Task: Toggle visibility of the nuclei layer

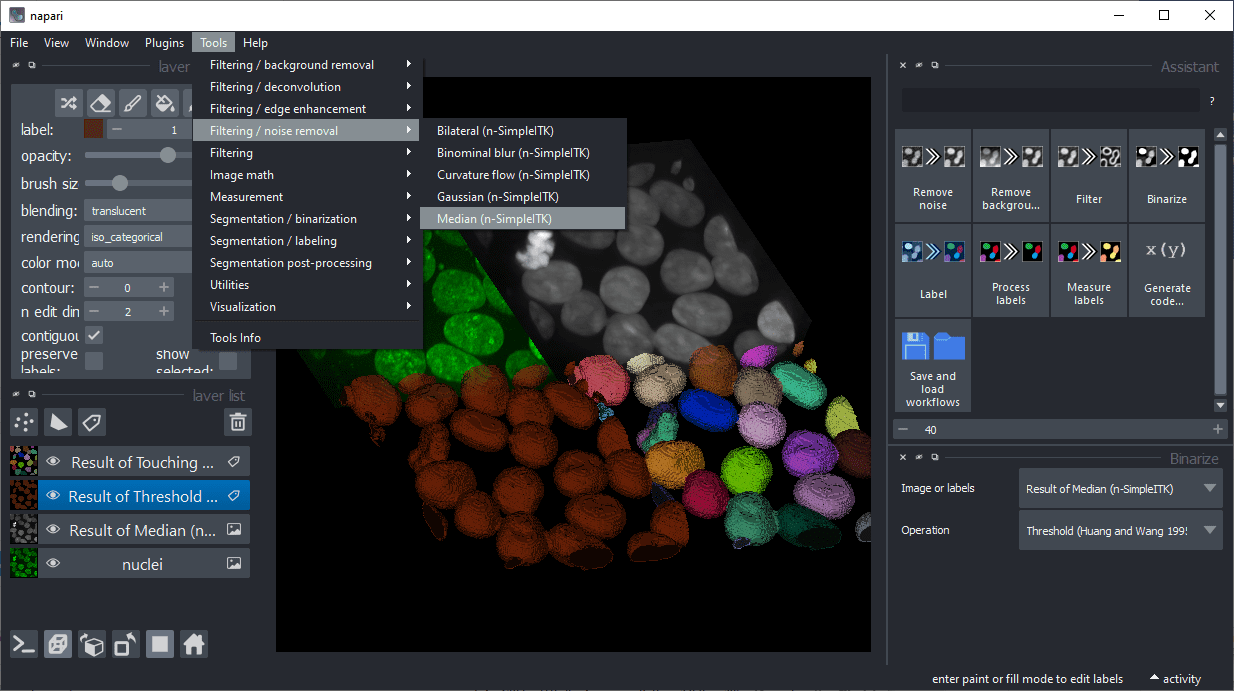Action: pyautogui.click(x=53, y=564)
